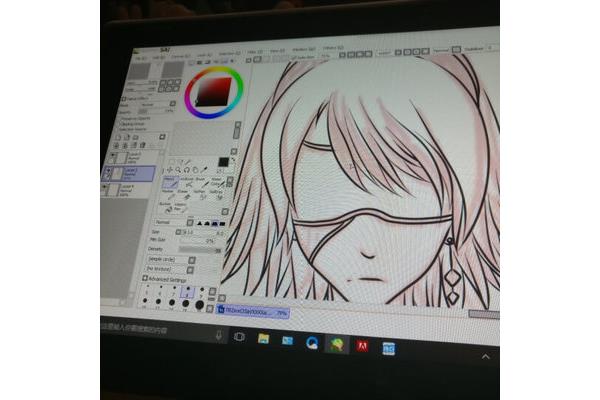Select the Eraser tool
The image size is (600, 400).
click(x=184, y=195)
